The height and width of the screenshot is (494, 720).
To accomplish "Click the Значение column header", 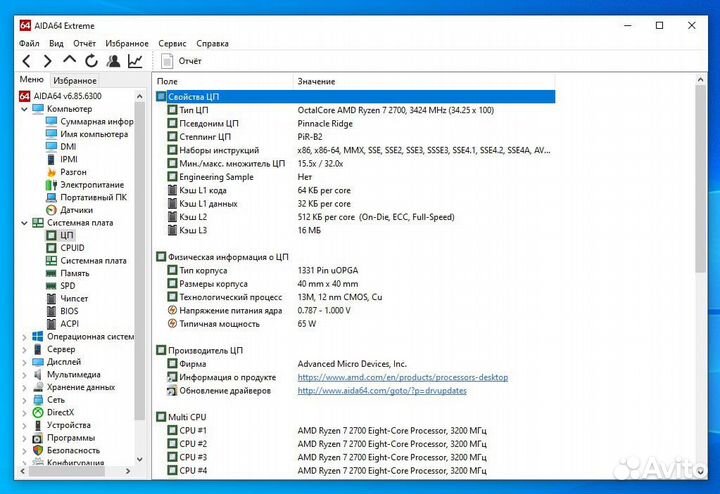I will [424, 81].
